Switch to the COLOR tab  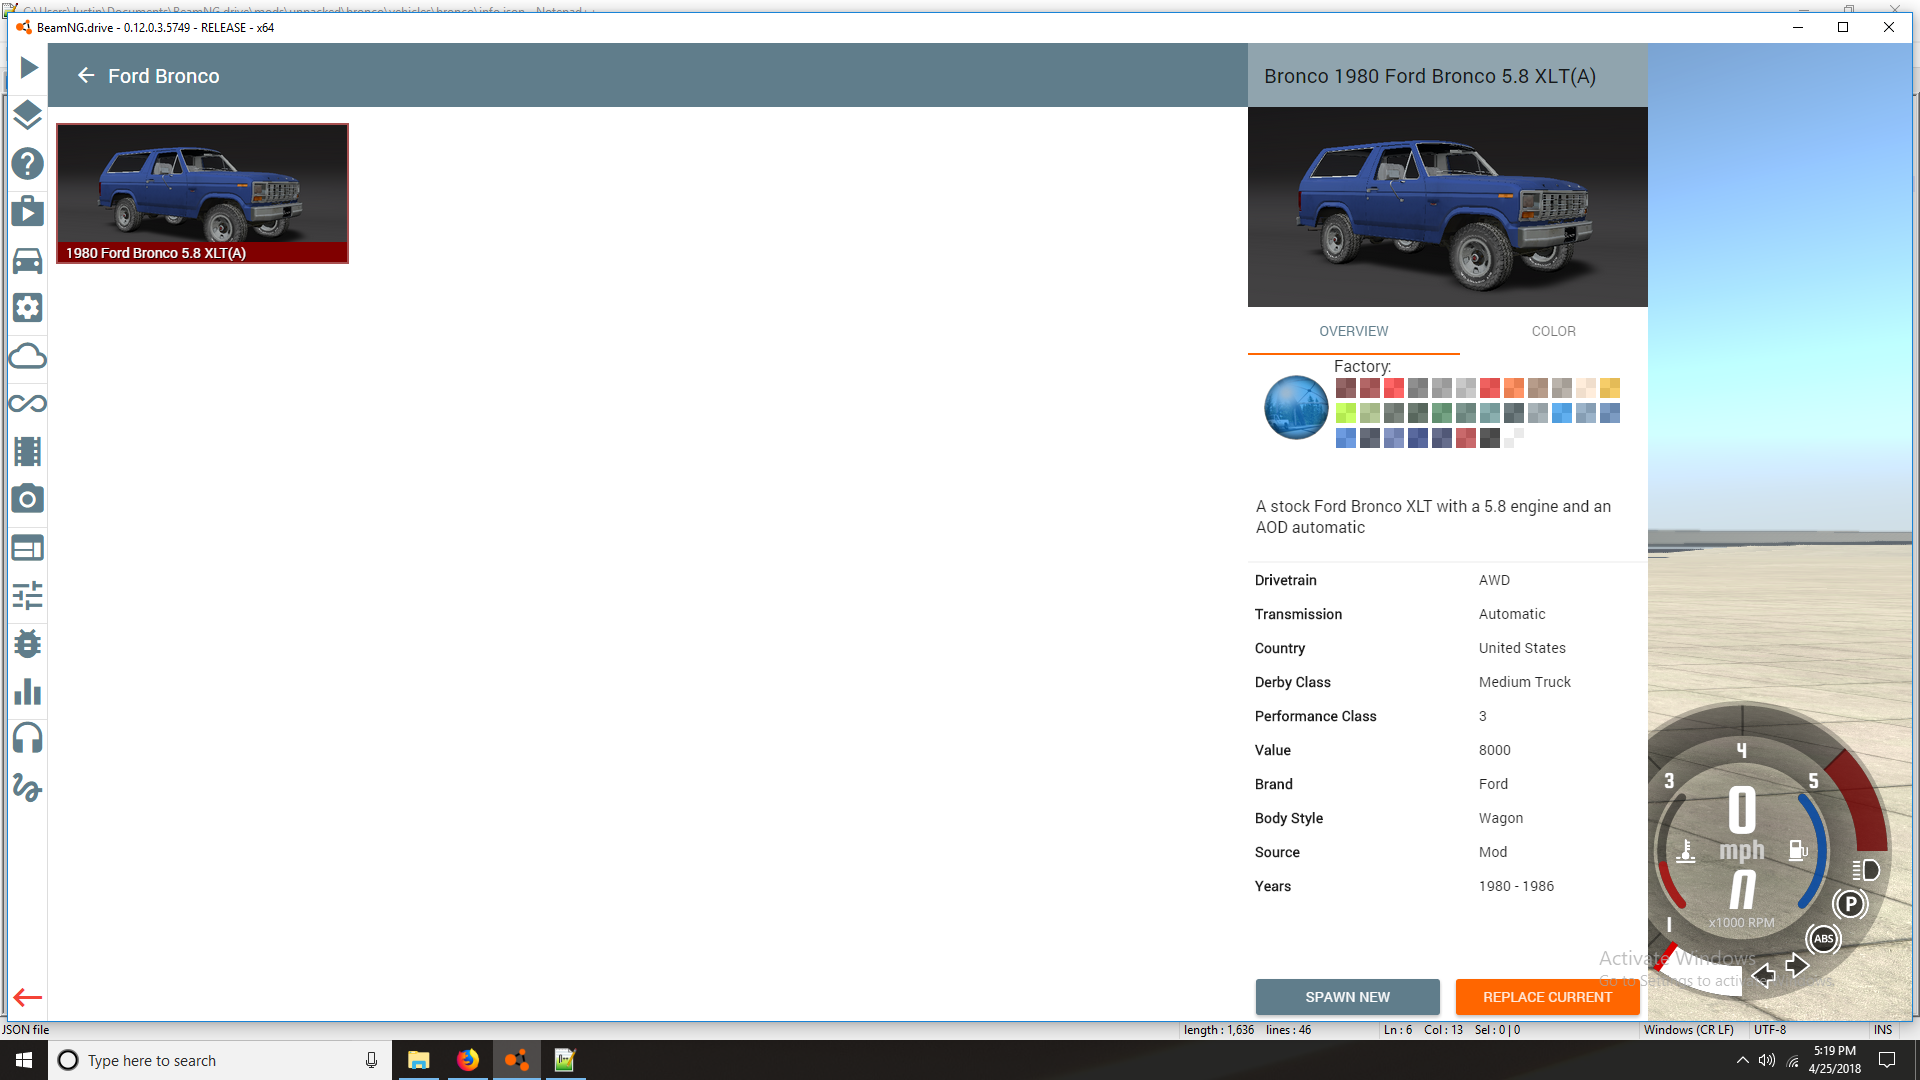coord(1553,331)
